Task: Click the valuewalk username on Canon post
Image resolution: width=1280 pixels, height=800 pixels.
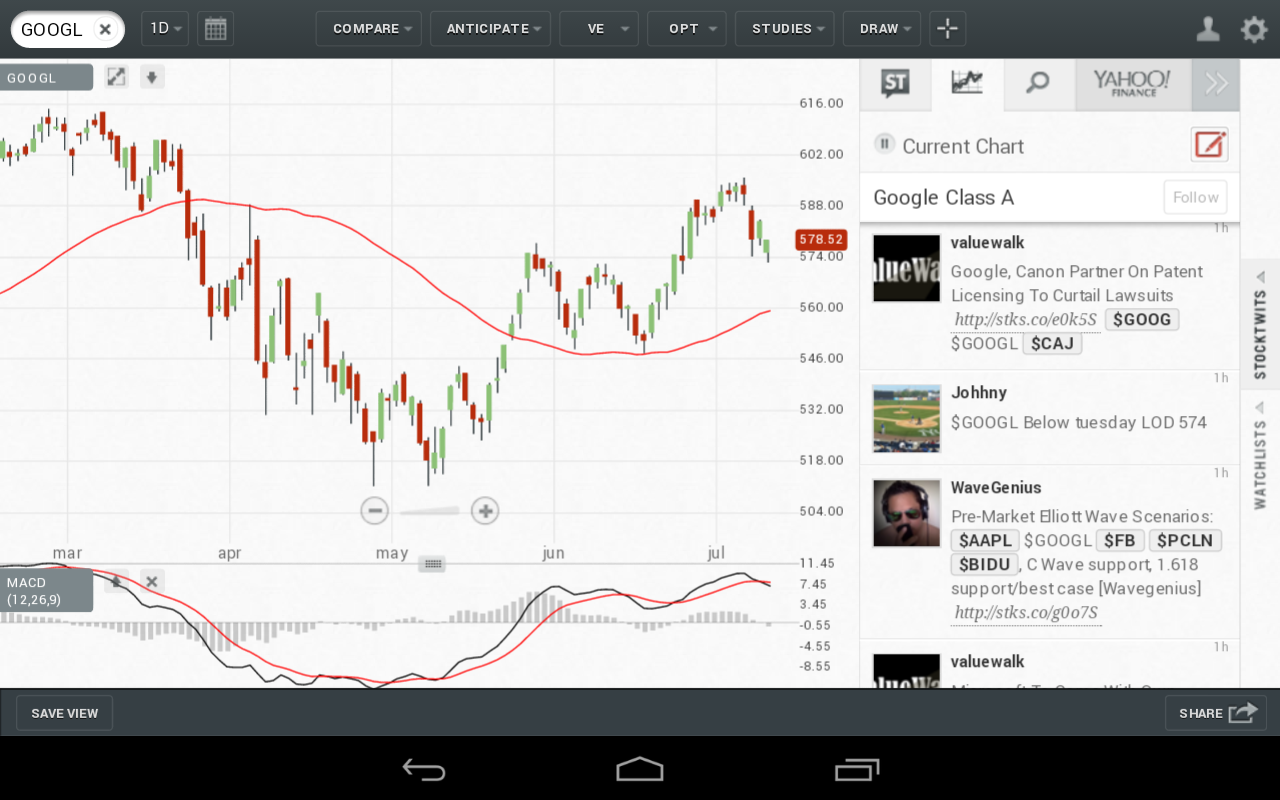Action: pyautogui.click(x=988, y=243)
